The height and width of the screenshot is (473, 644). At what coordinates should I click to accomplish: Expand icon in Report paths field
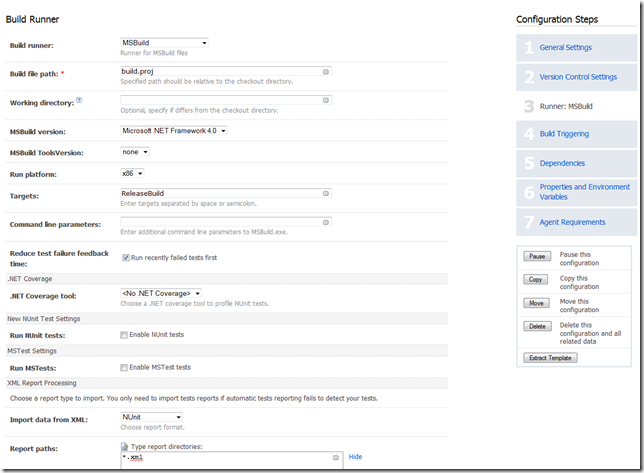click(336, 457)
